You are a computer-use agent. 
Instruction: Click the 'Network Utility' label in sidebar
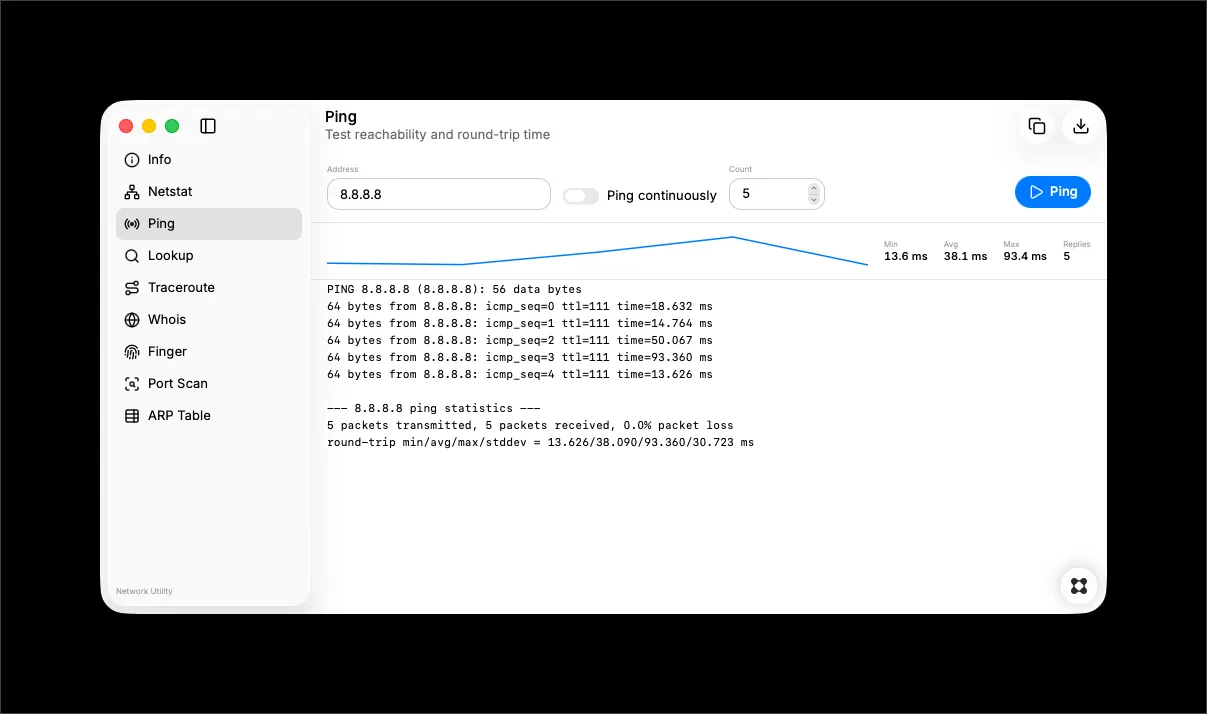pyautogui.click(x=144, y=591)
